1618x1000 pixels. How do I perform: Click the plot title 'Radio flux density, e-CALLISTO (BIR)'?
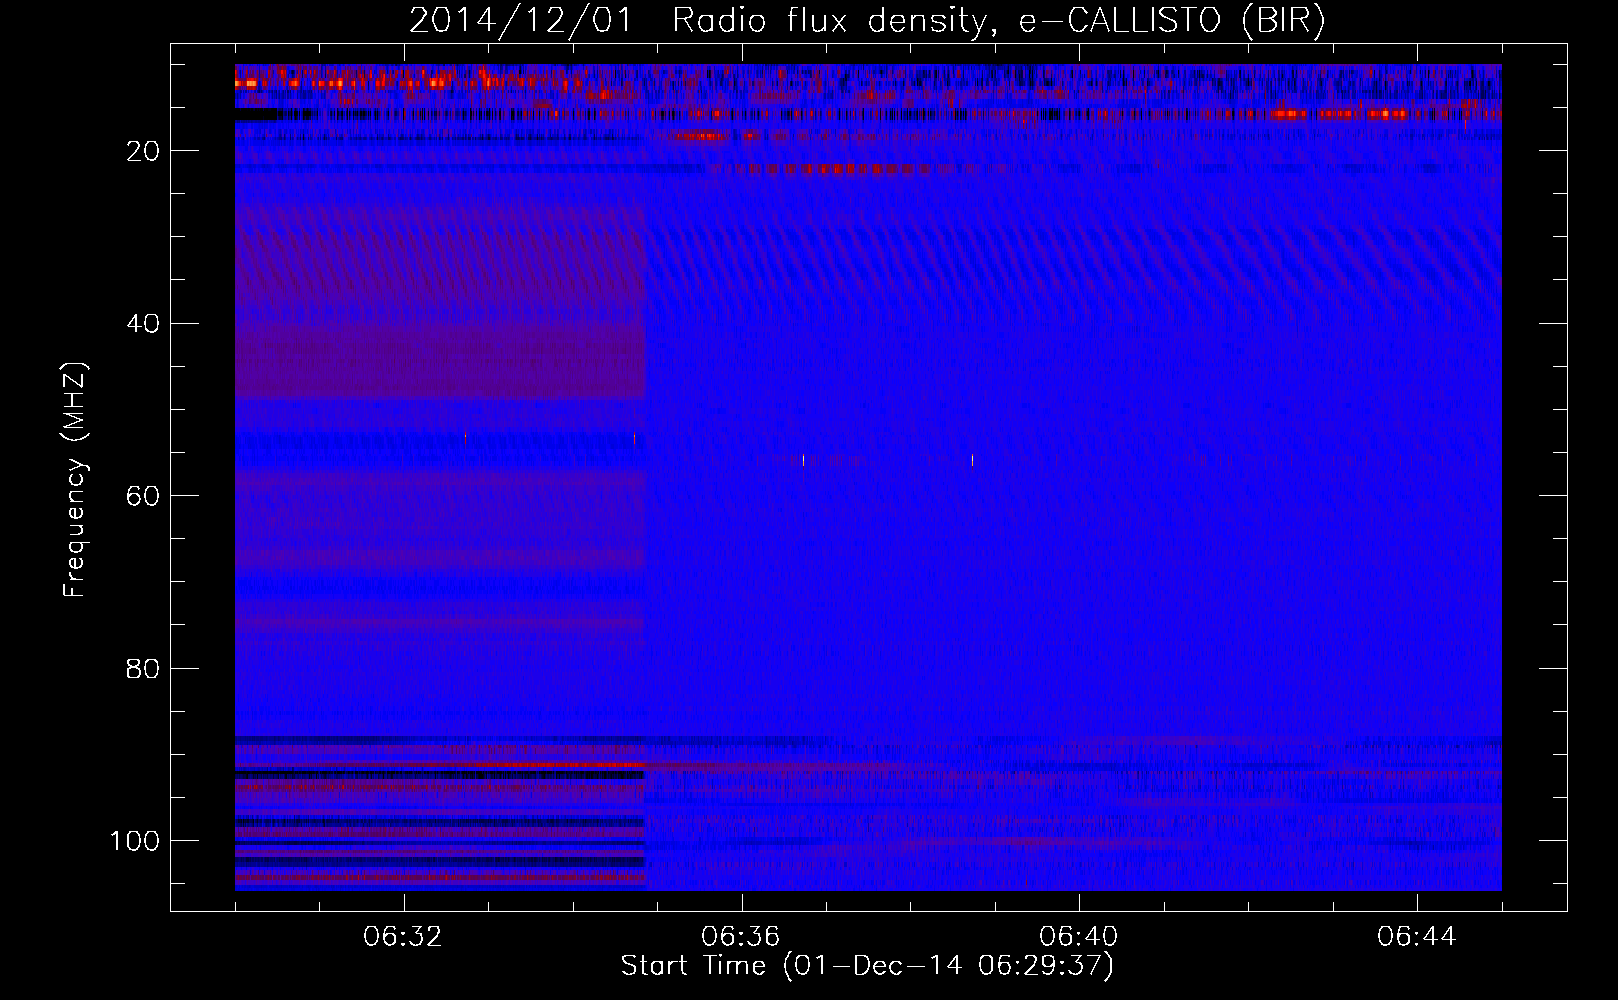click(998, 21)
